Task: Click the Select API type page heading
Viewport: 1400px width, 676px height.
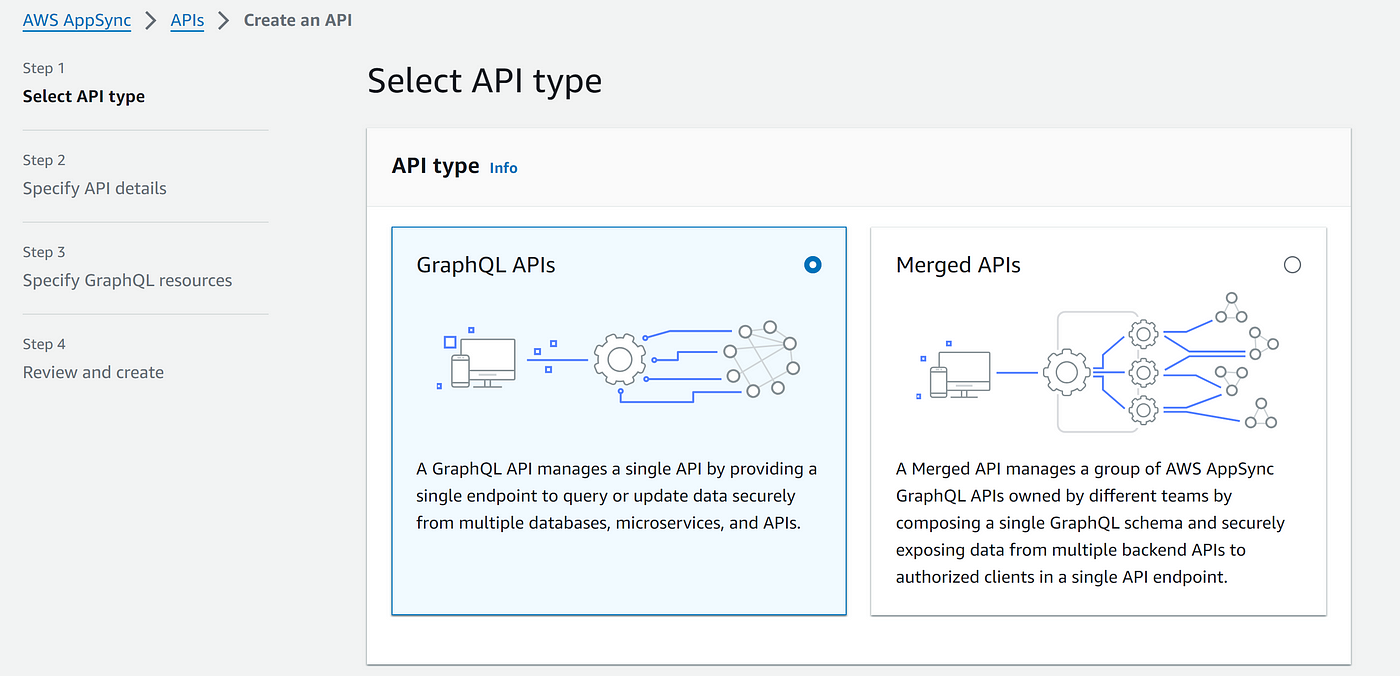Action: coord(485,81)
